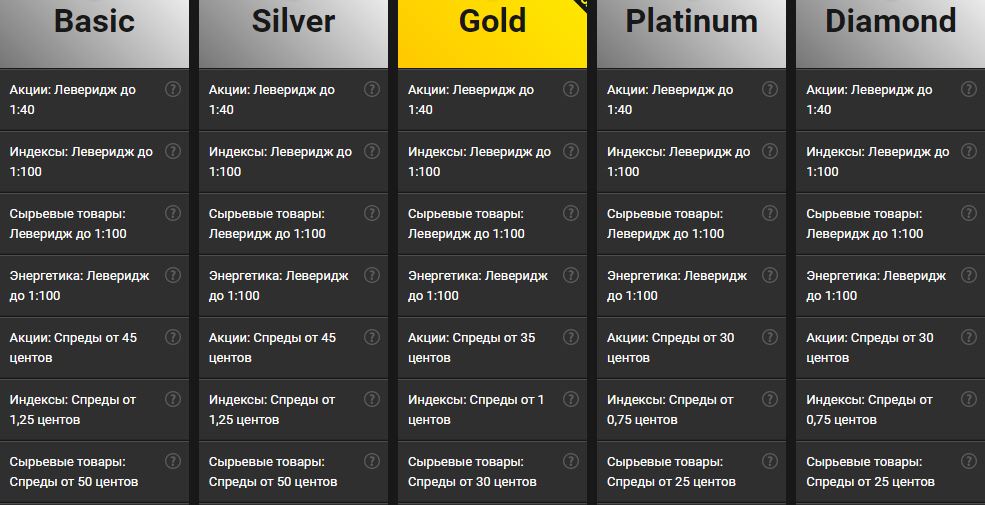Click help icon for Silver Акции spreads row
The height and width of the screenshot is (505, 985).
[x=372, y=337]
